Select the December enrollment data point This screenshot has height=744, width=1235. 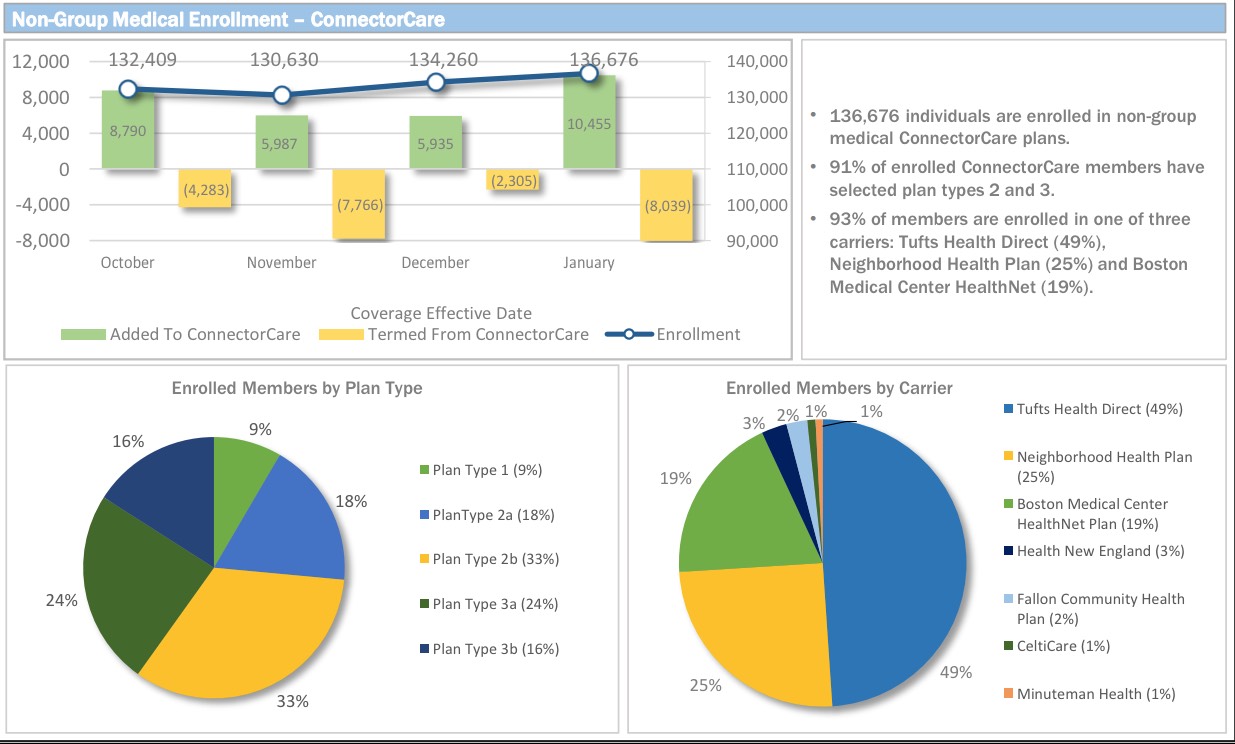(x=435, y=83)
